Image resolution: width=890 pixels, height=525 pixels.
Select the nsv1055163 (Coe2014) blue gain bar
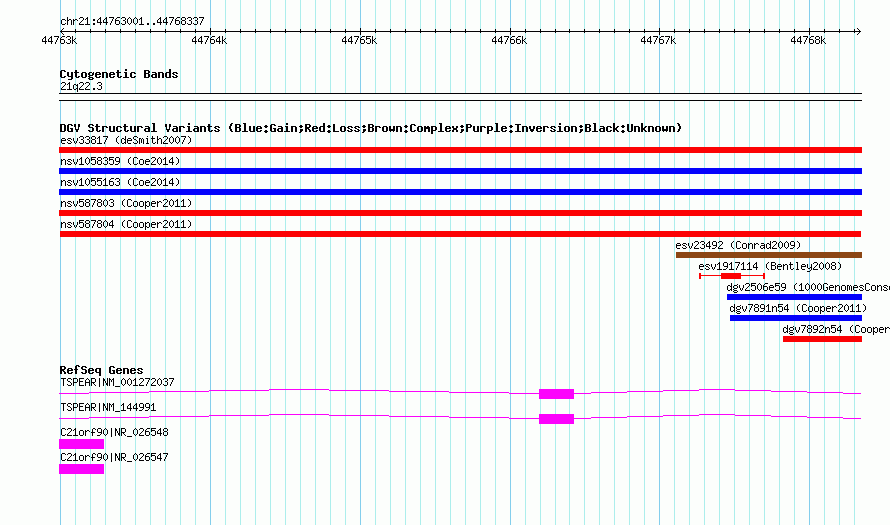point(460,192)
